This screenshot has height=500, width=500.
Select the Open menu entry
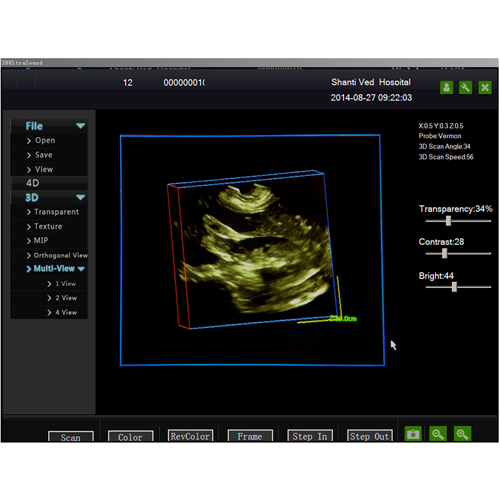(x=49, y=140)
